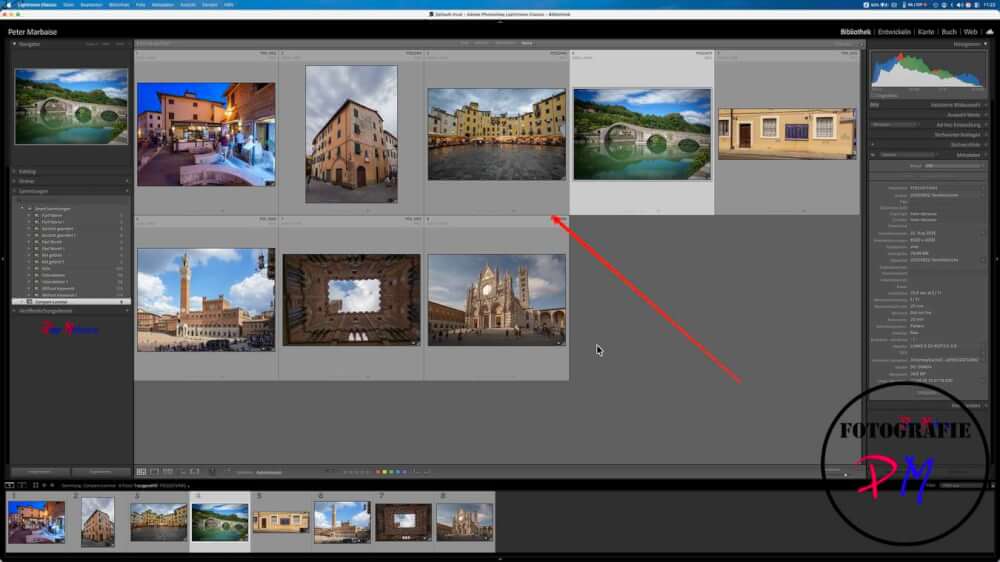1000x562 pixels.
Task: Click the grid shortcut icon above filmstrip
Action: coord(36,485)
